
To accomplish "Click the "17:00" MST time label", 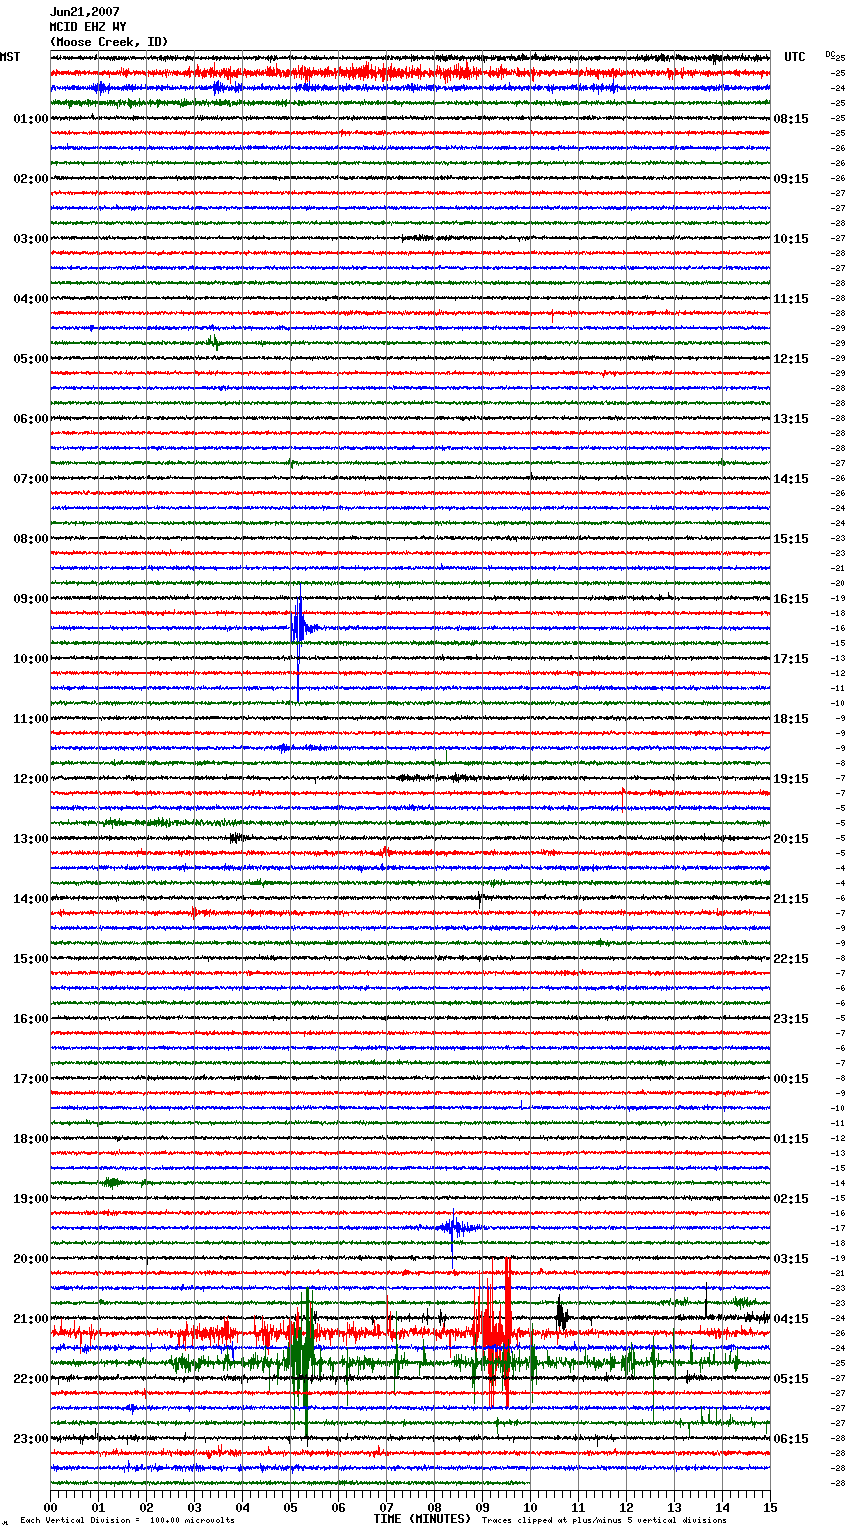I will [31, 1079].
